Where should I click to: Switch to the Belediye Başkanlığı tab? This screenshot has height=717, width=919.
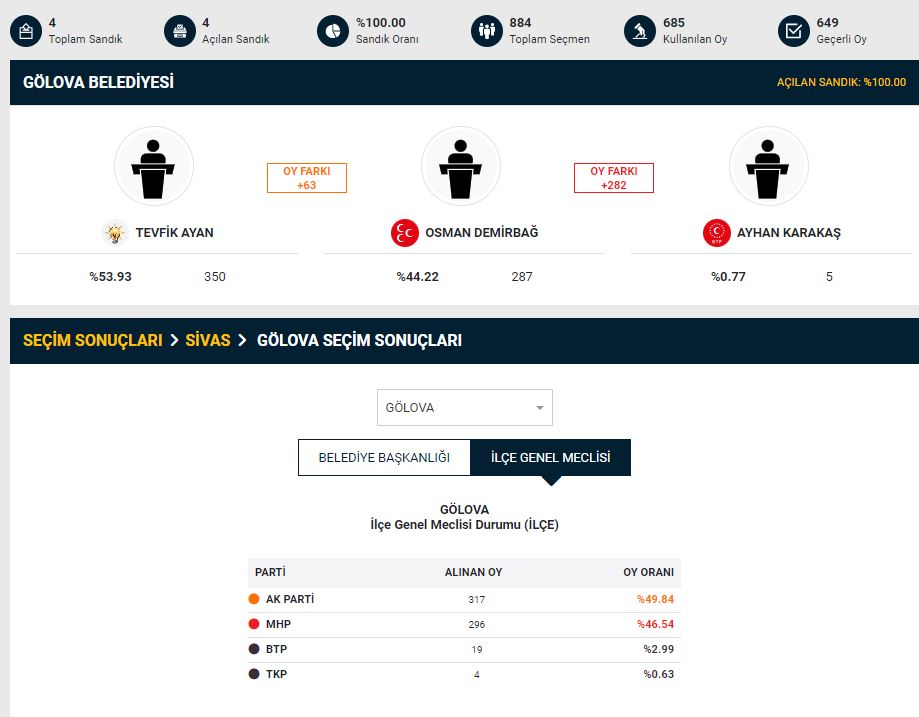click(384, 458)
